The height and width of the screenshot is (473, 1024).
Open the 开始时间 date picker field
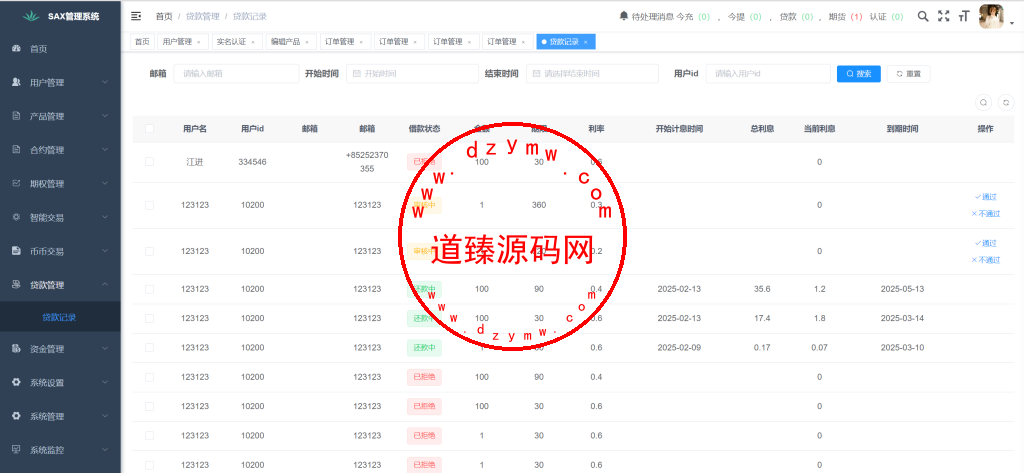click(412, 74)
